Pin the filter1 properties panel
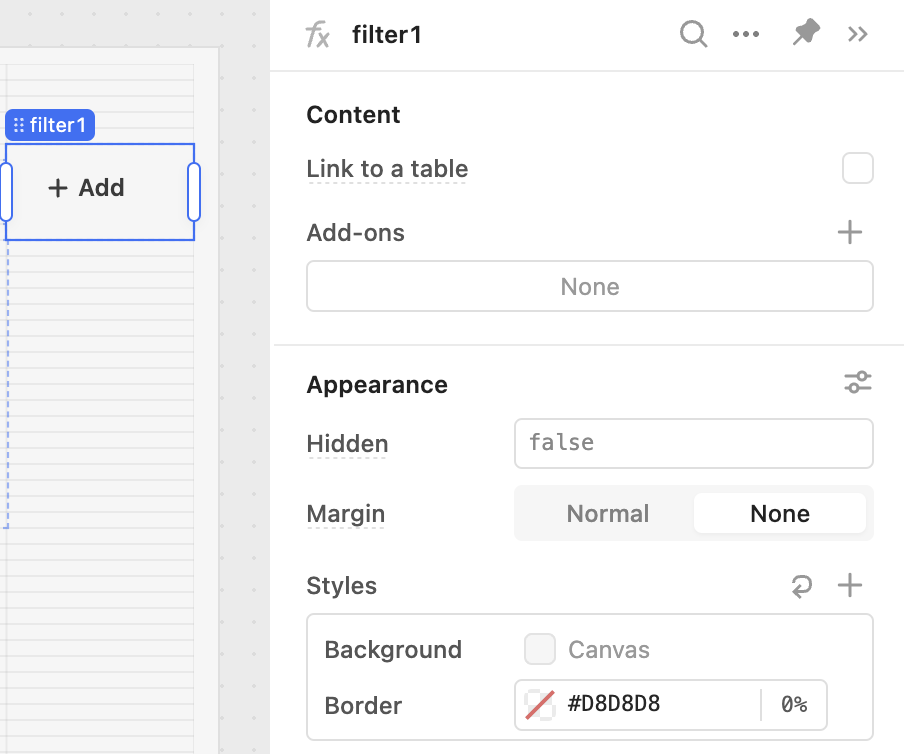The image size is (904, 754). click(x=805, y=34)
